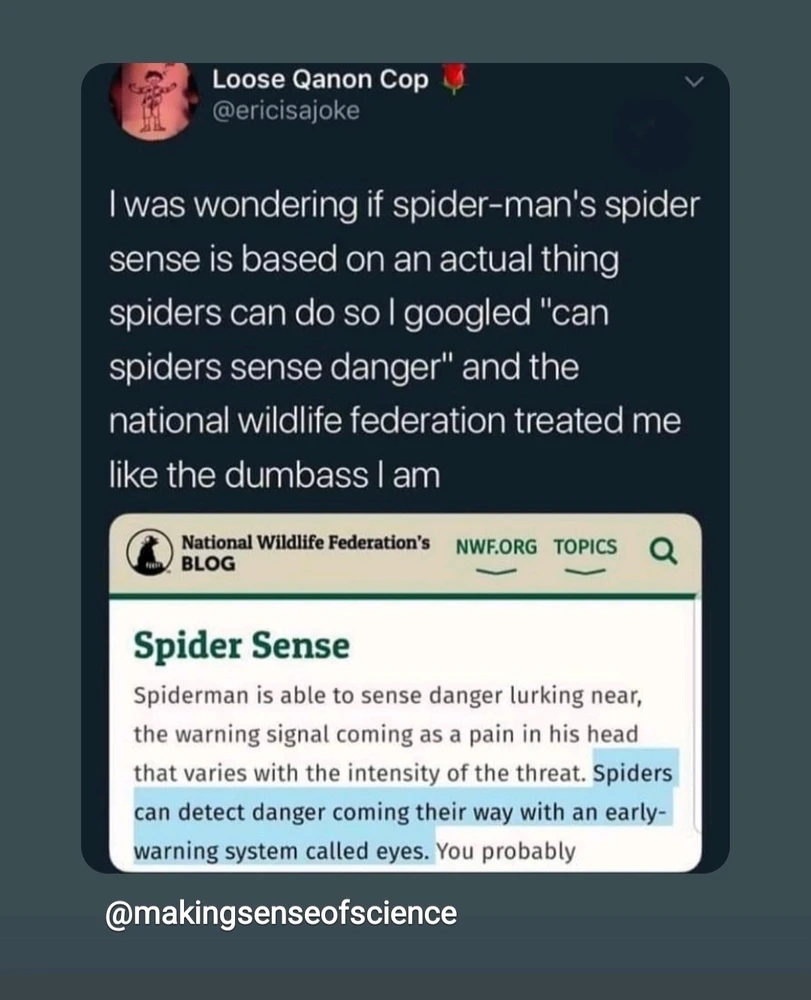
Task: Open the NWF.ORG menu item
Action: 495,547
